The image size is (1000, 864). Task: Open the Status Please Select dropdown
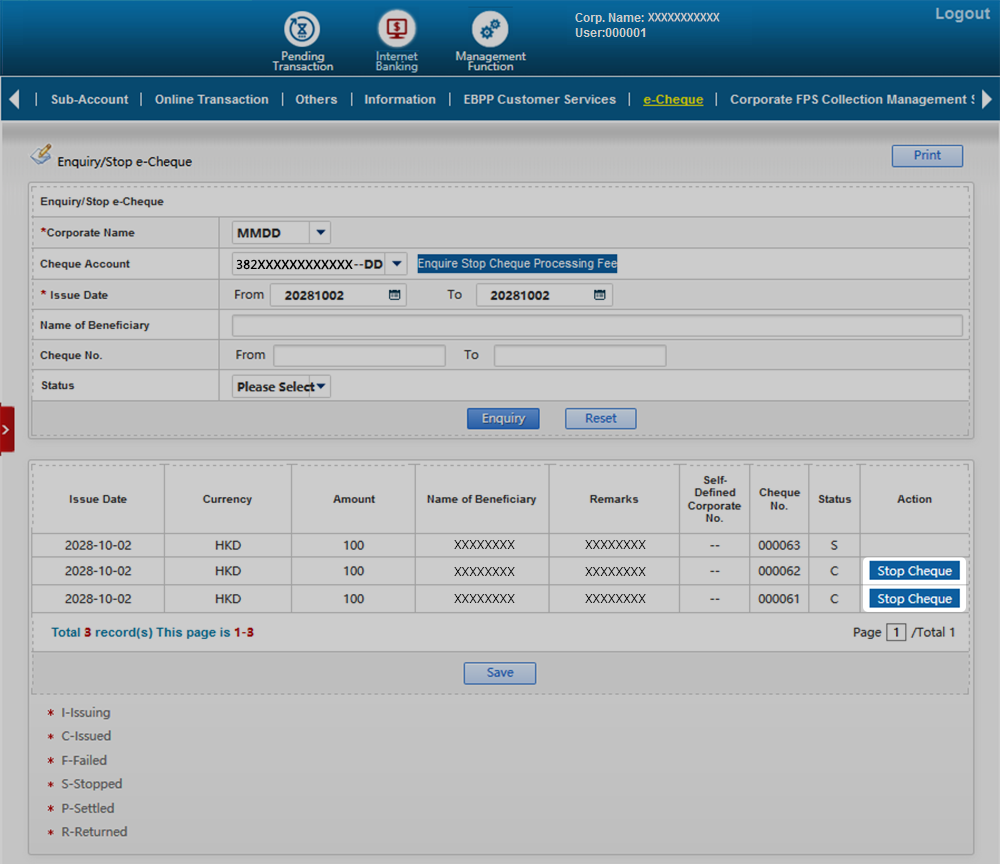[x=322, y=387]
